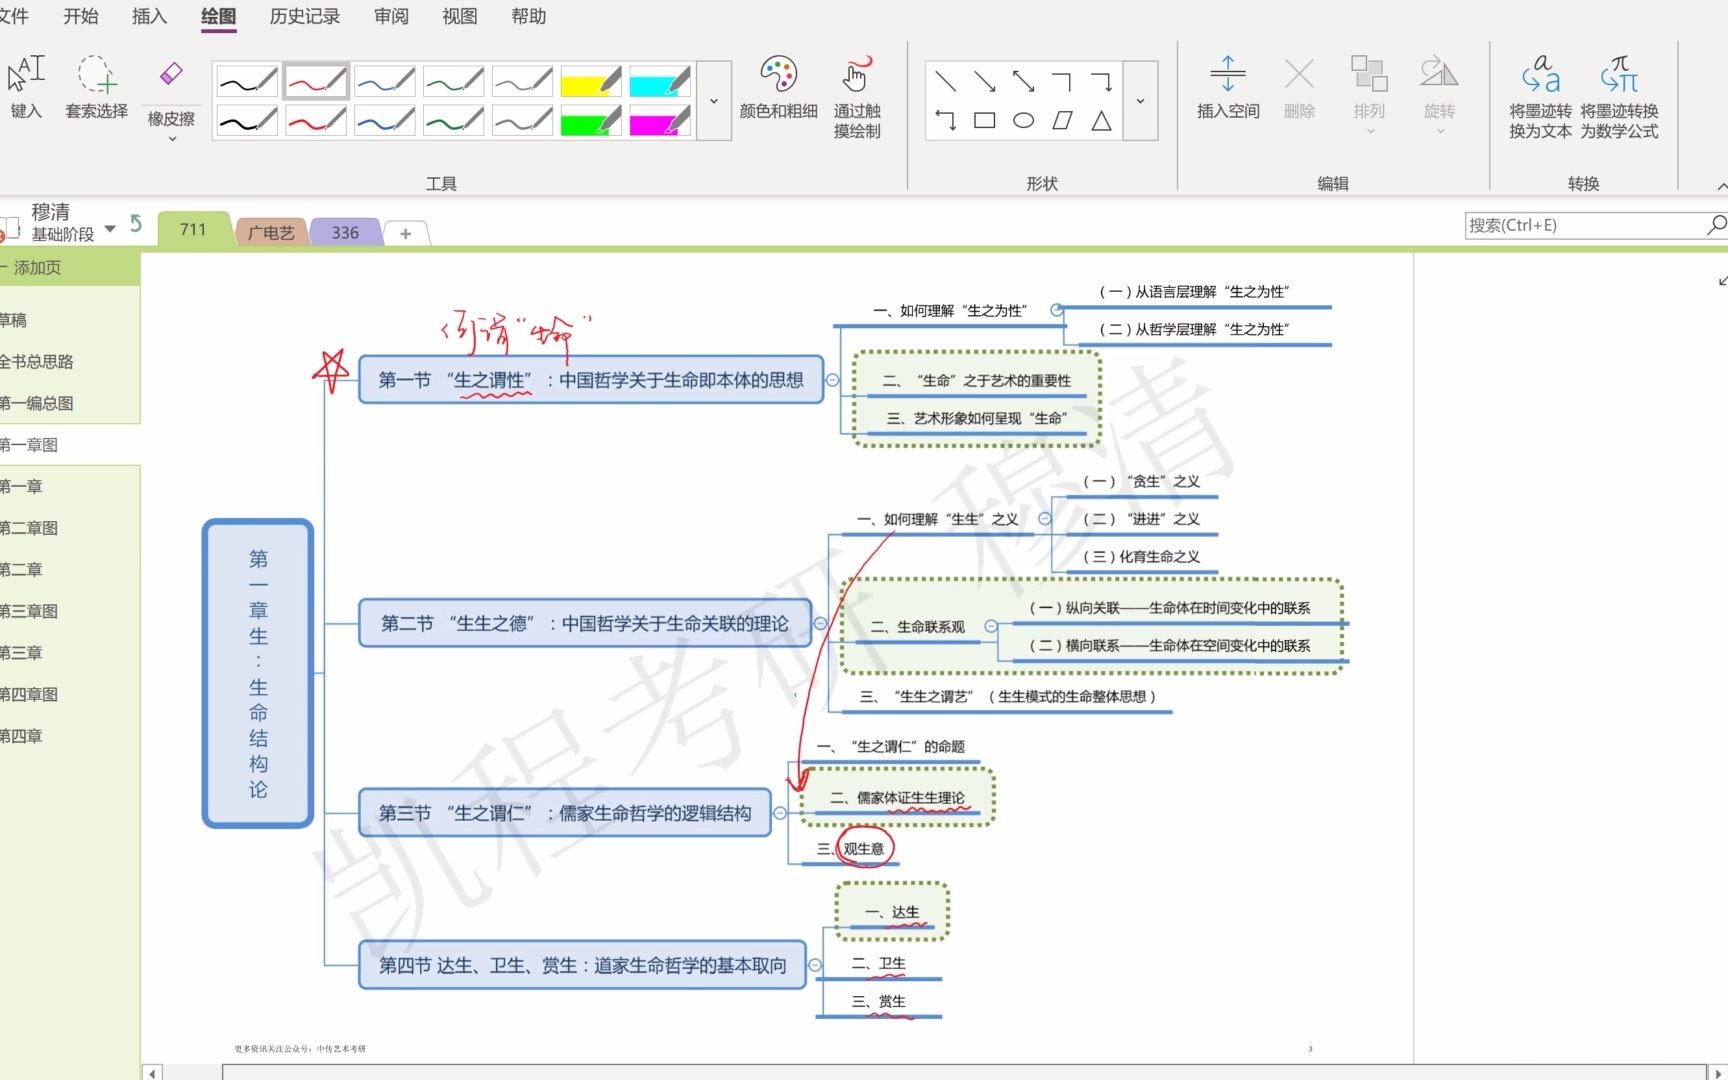Open the Insert (插入) ribbon tab
The height and width of the screenshot is (1080, 1728).
pos(149,16)
